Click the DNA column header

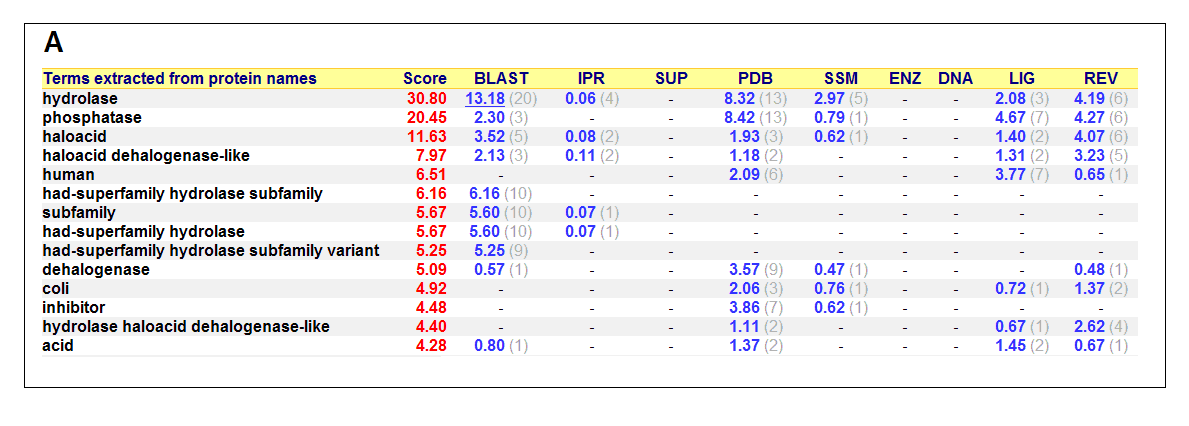(x=955, y=79)
